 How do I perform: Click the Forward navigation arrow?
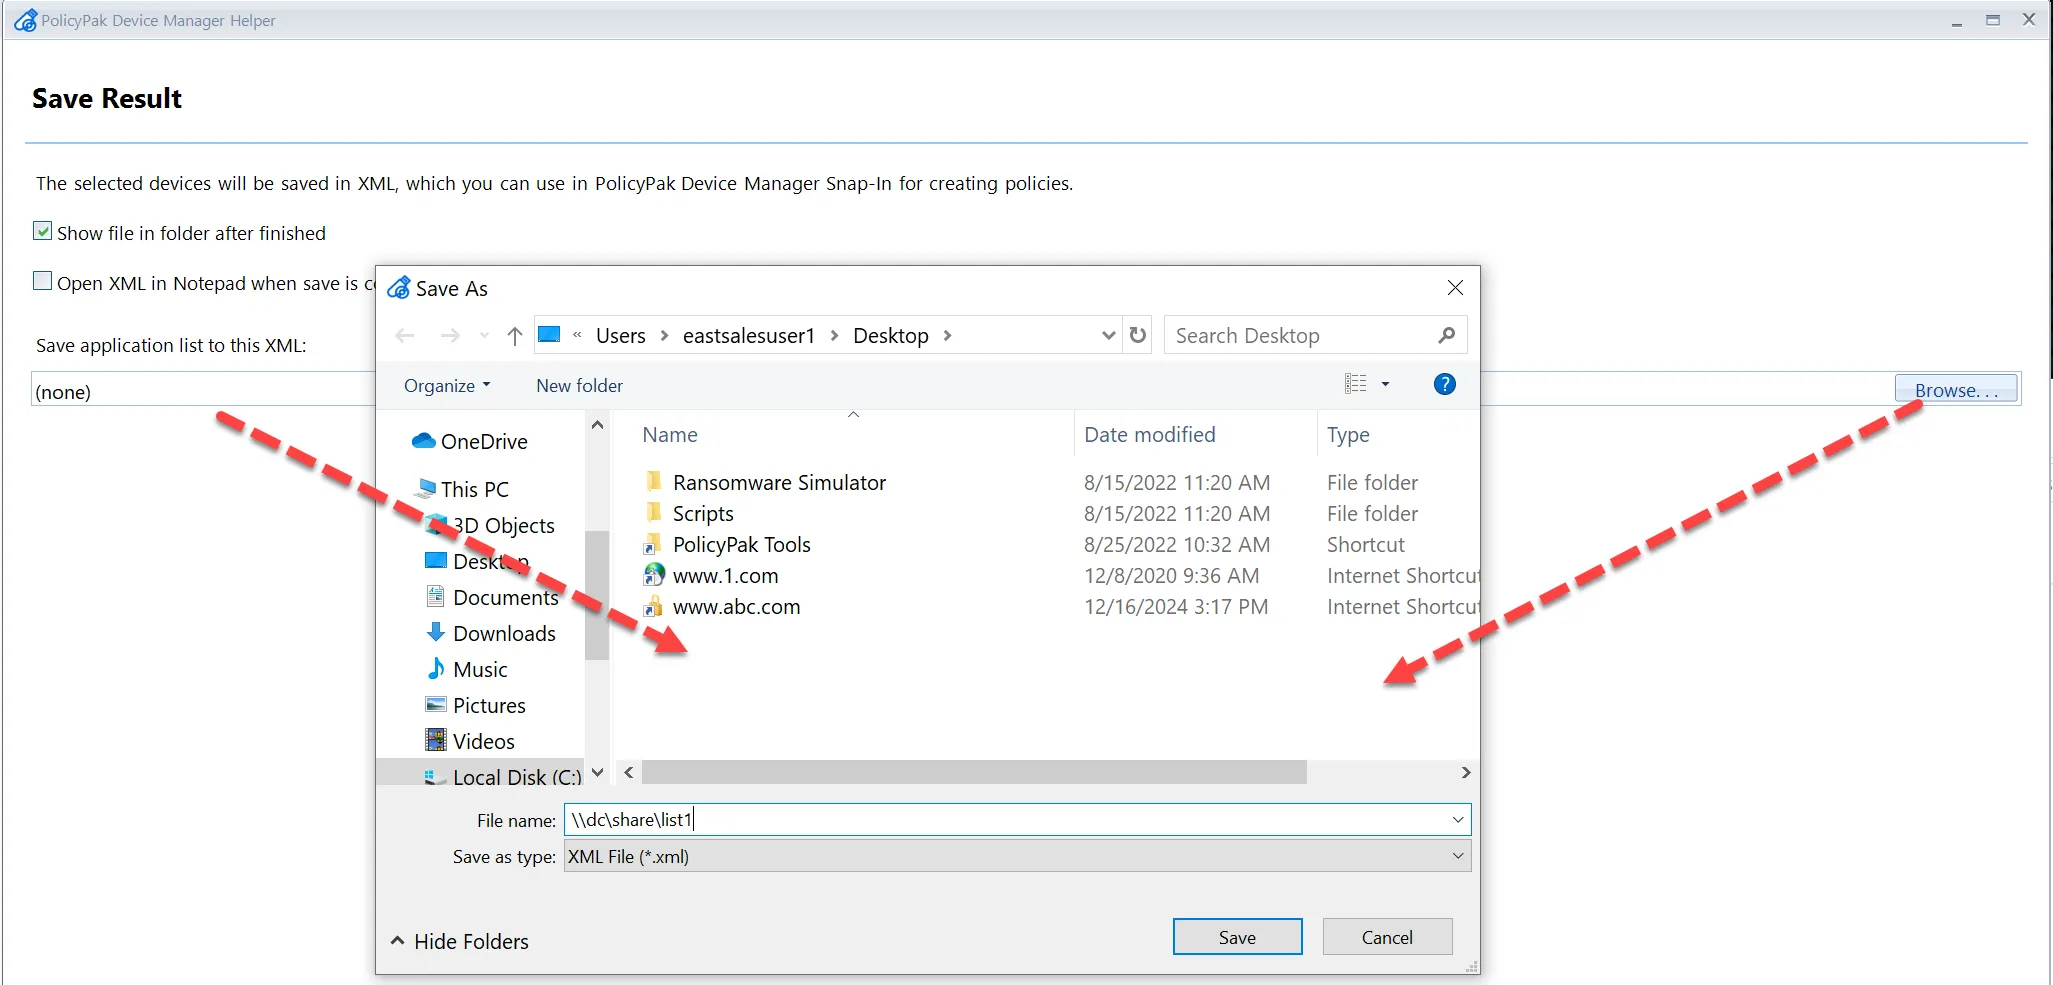point(450,336)
